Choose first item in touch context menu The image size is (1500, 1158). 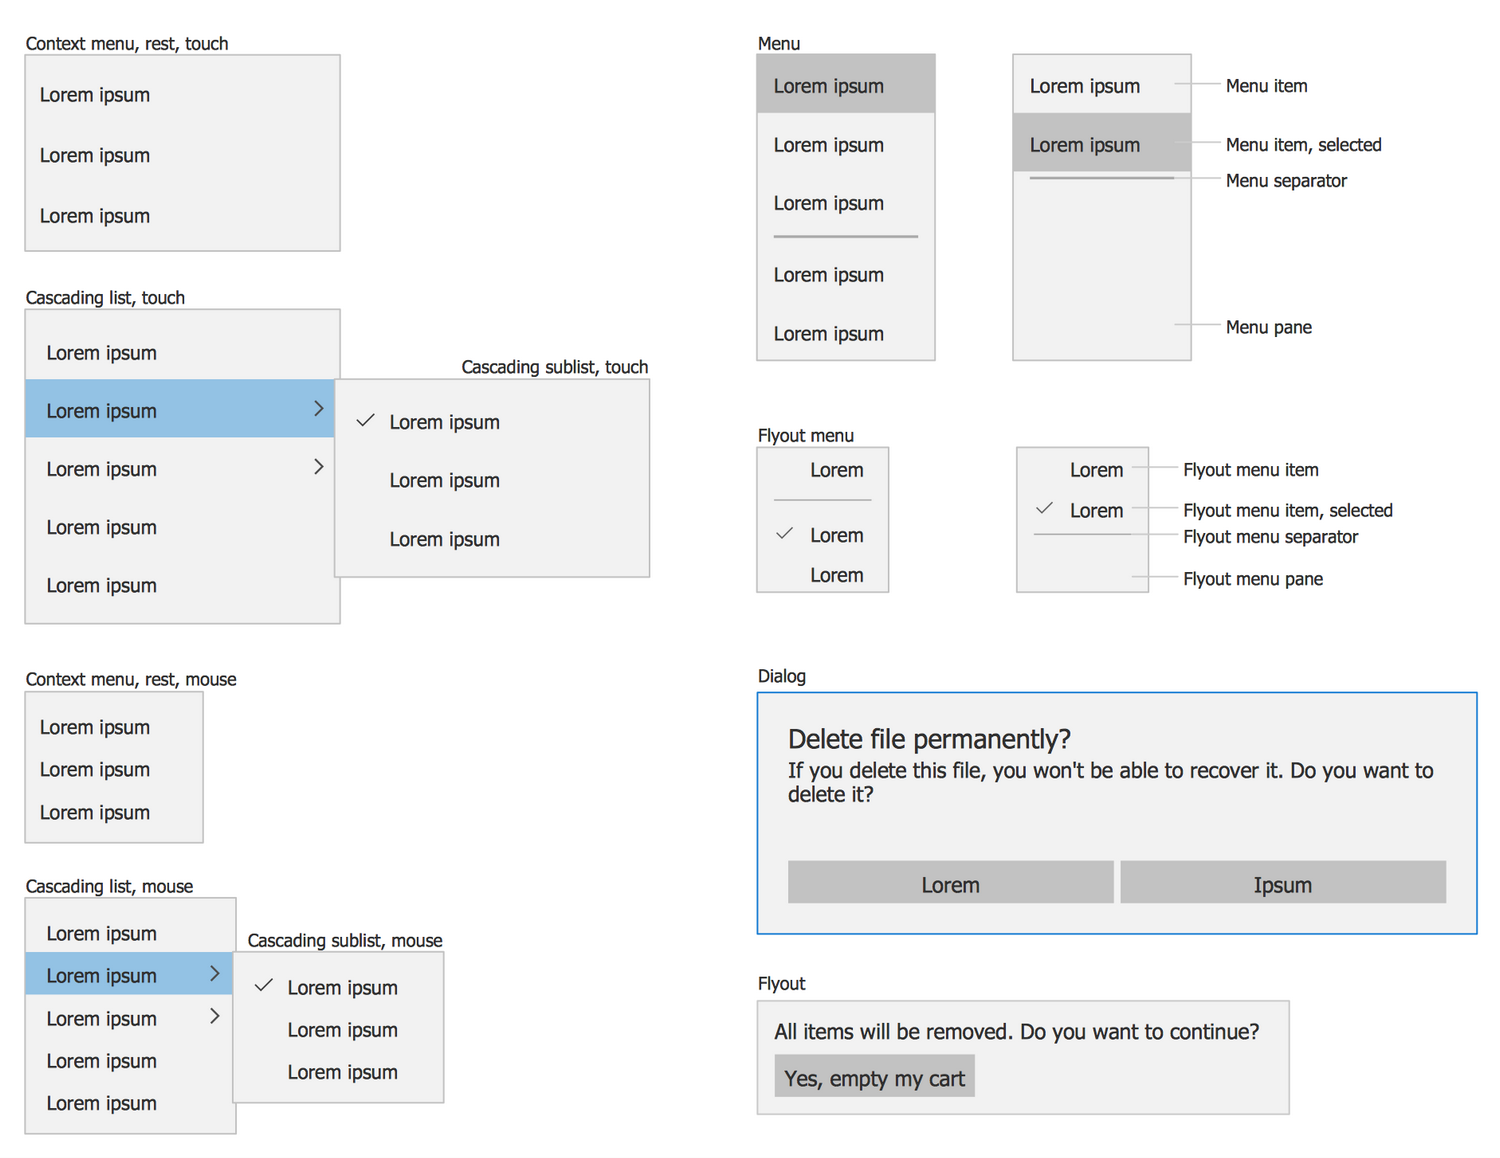pos(95,95)
